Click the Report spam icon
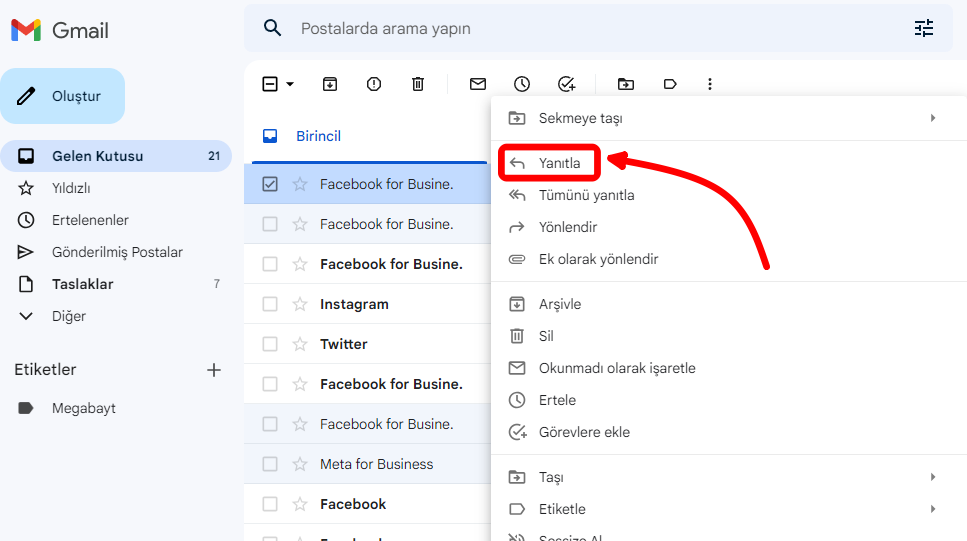 pyautogui.click(x=374, y=84)
